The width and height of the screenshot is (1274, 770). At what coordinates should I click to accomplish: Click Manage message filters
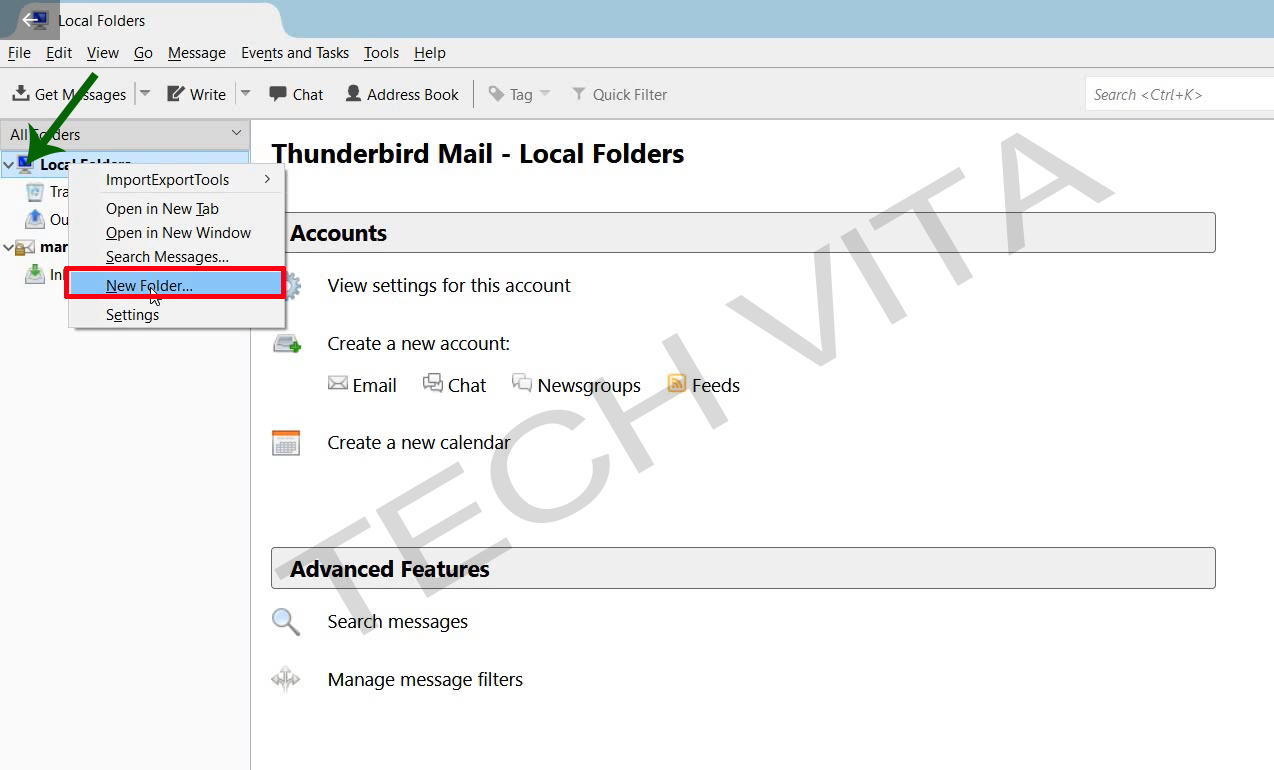coord(425,680)
